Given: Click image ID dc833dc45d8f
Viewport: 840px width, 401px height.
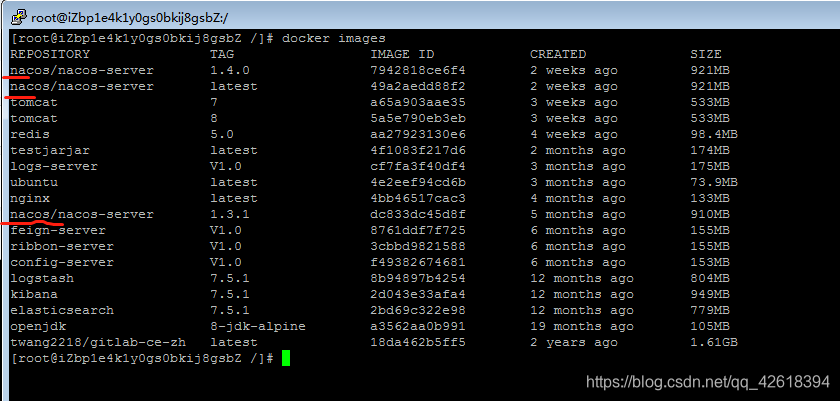Looking at the screenshot, I should pos(418,215).
